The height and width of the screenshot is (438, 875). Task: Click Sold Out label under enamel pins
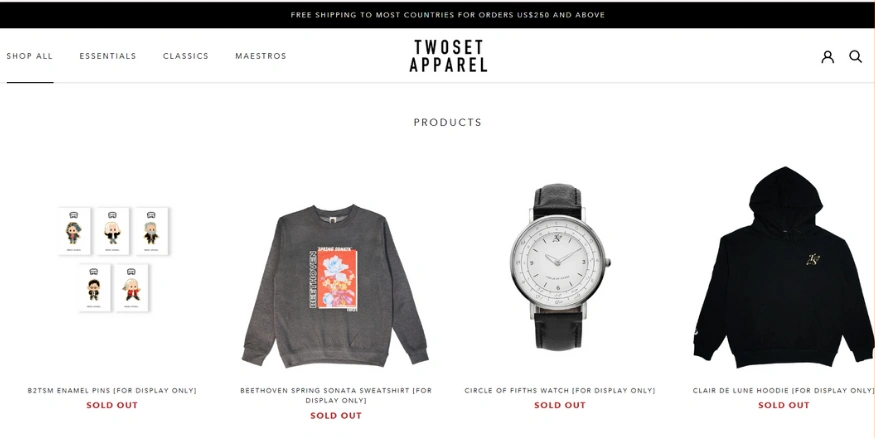112,405
